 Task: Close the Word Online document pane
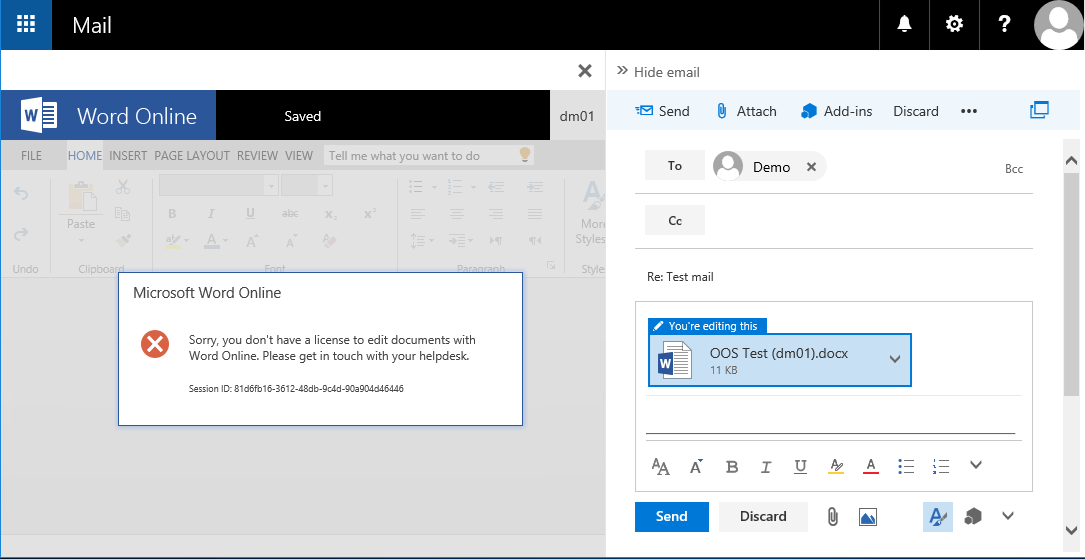coord(585,71)
